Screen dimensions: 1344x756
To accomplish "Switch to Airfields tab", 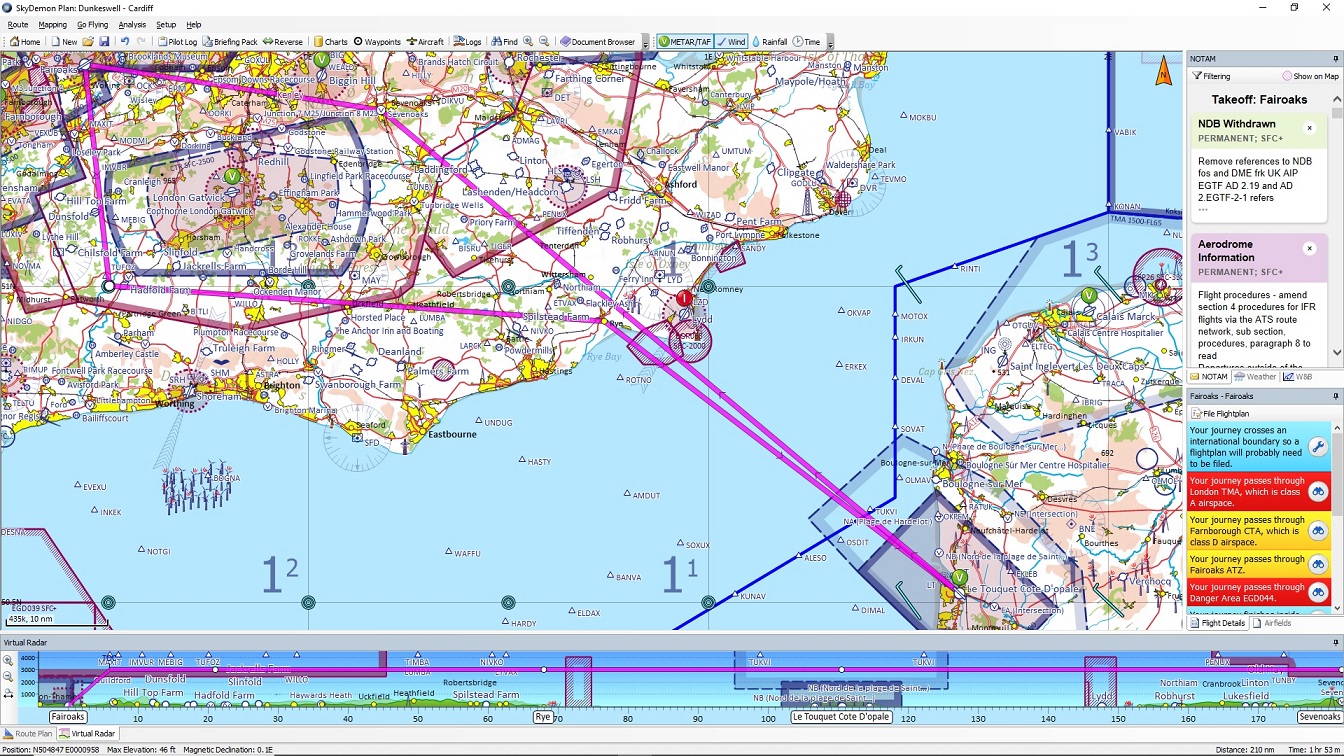I will click(x=1272, y=623).
